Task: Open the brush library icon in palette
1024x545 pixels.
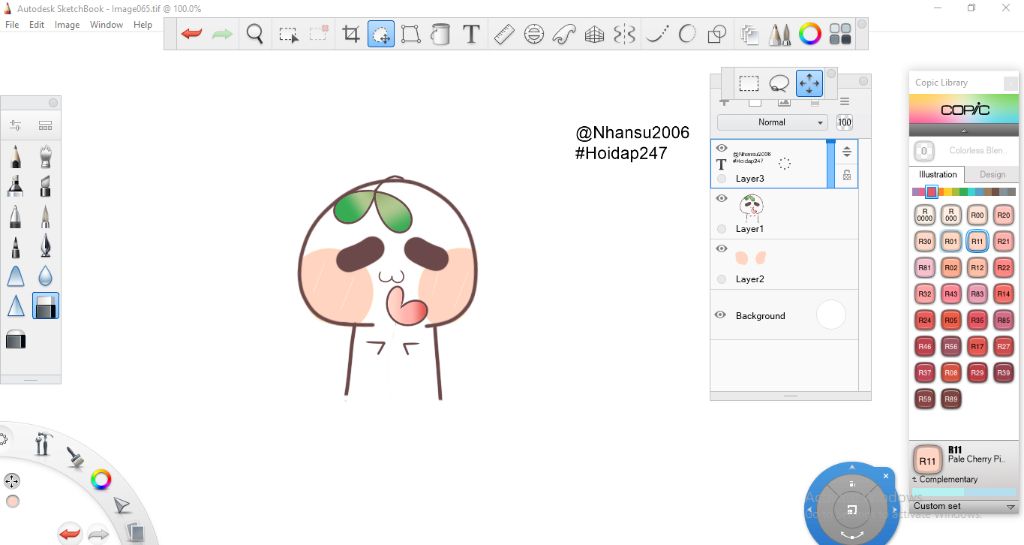Action: tap(45, 125)
